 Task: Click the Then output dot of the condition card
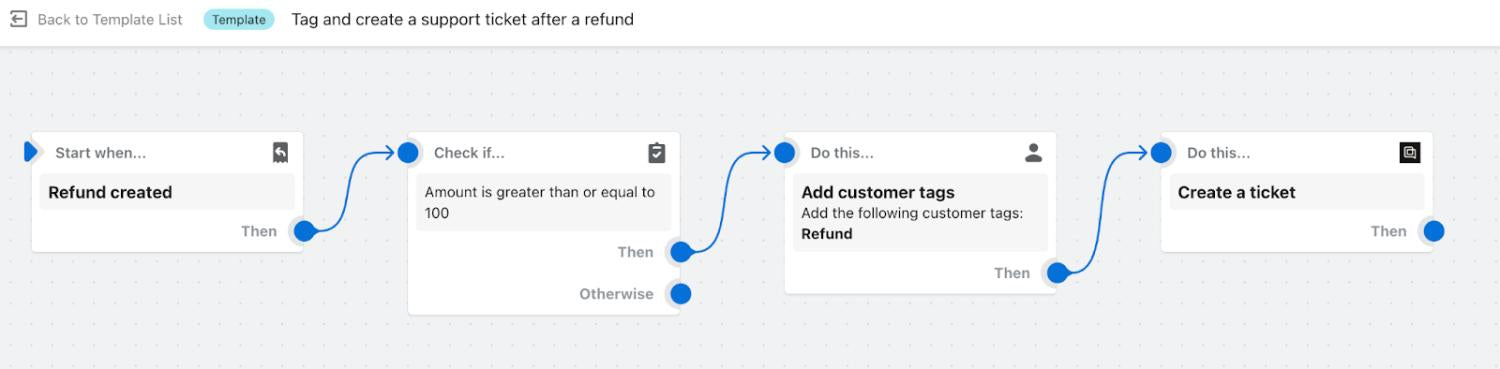coord(681,252)
